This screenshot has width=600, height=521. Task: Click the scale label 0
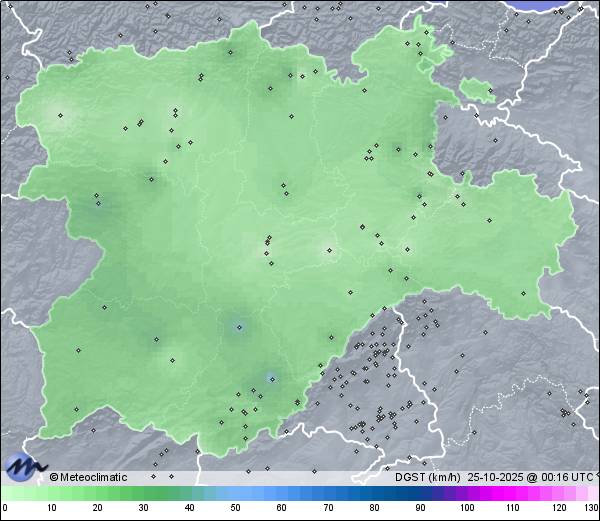(x=5, y=508)
